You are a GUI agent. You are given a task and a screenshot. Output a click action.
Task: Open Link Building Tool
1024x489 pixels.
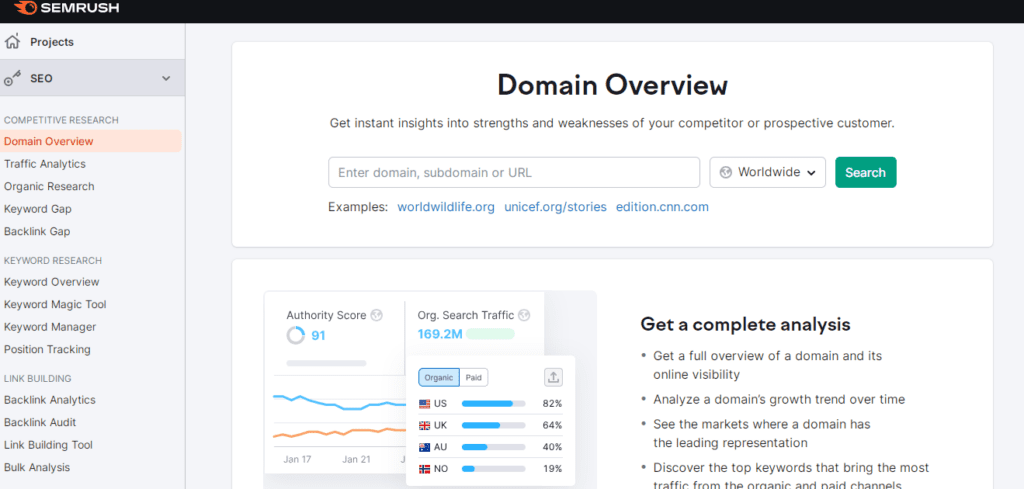click(48, 445)
